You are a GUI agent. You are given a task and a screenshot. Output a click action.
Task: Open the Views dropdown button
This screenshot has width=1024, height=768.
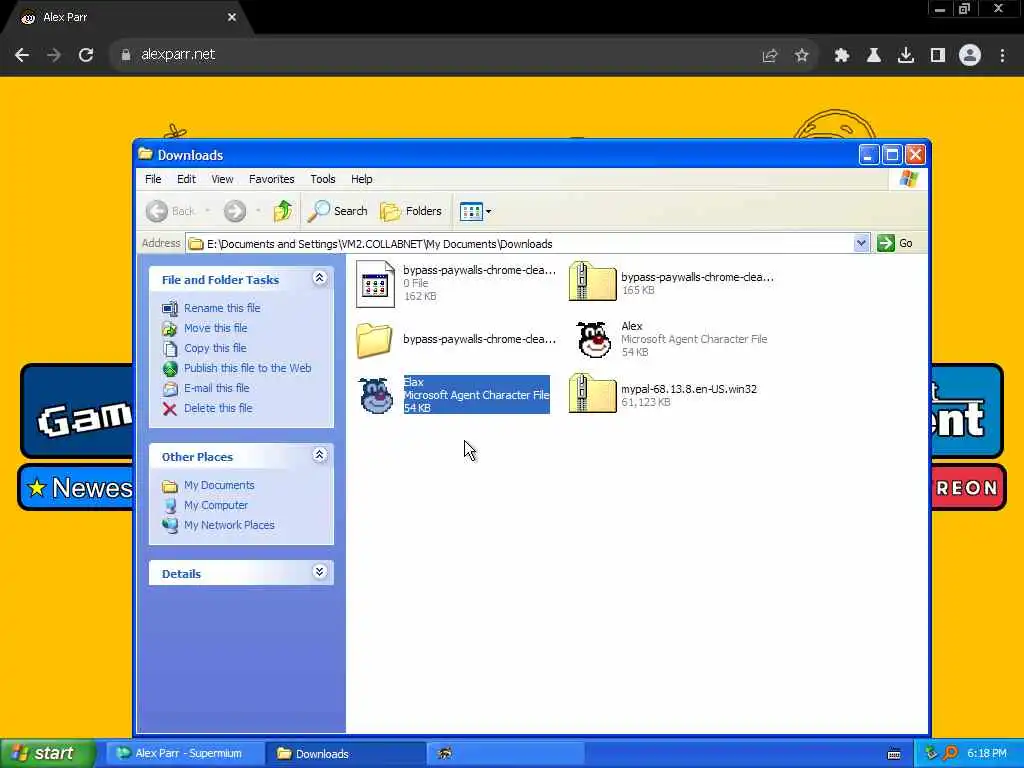(475, 211)
